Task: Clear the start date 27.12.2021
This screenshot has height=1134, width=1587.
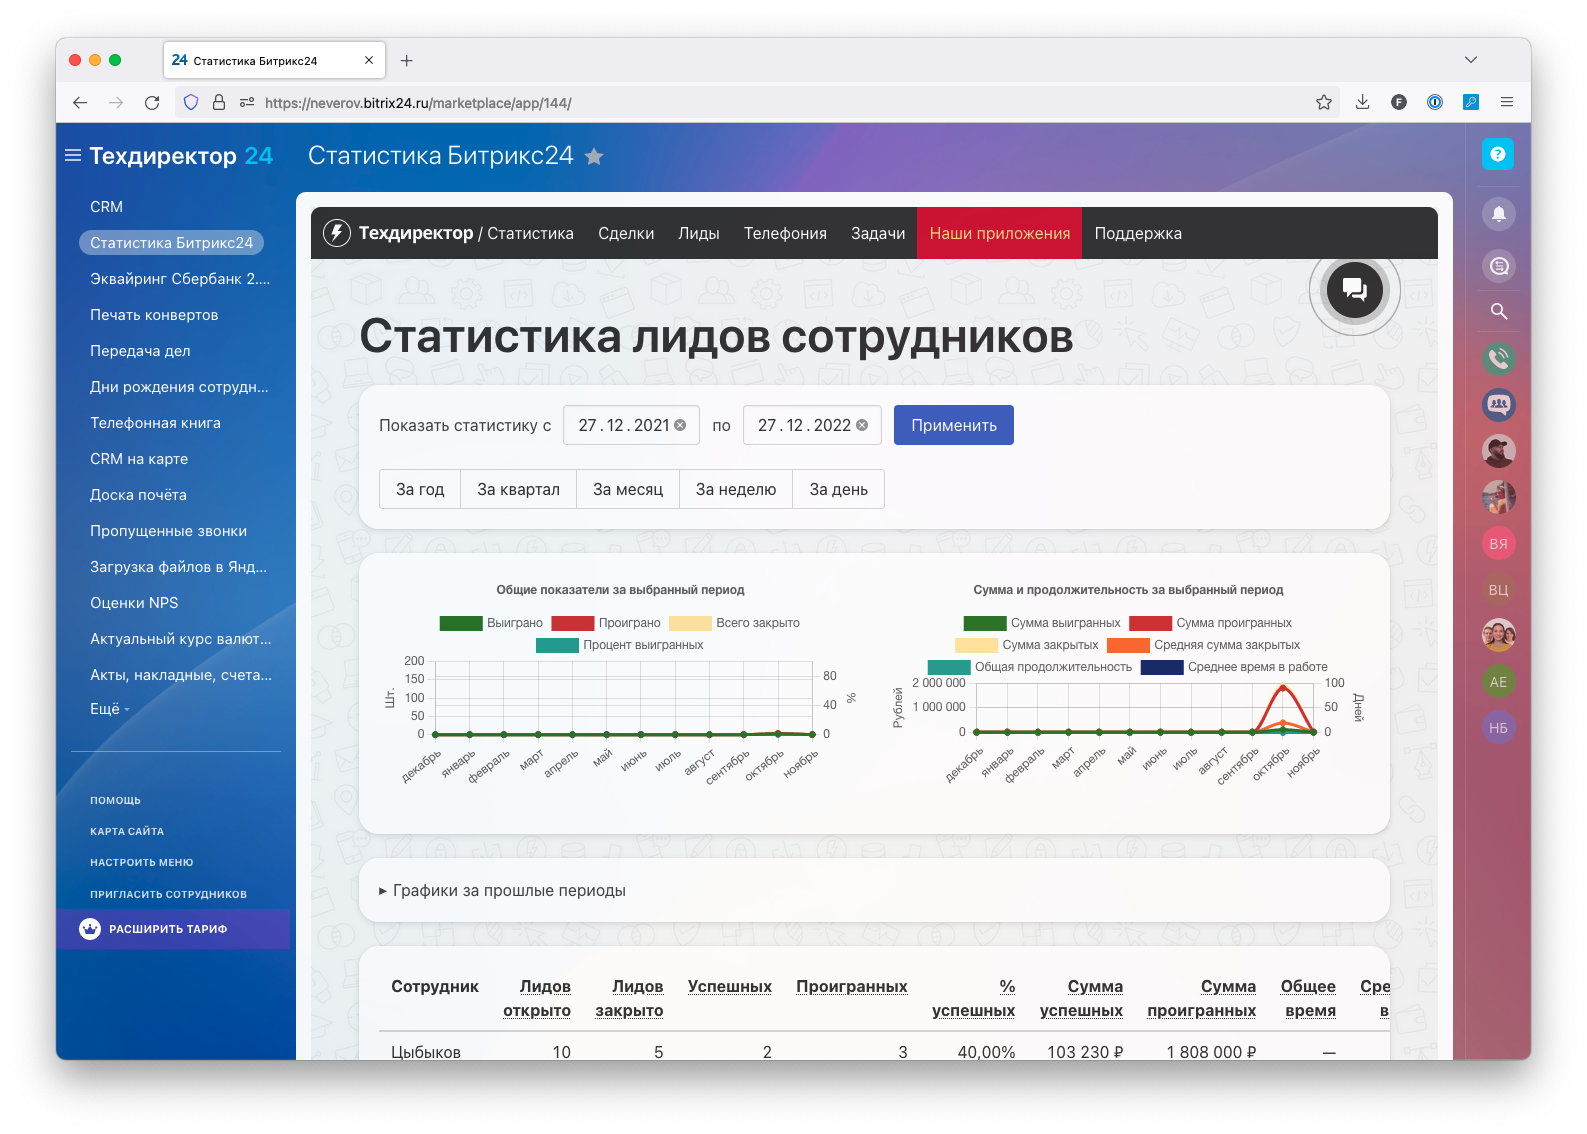Action: 680,425
